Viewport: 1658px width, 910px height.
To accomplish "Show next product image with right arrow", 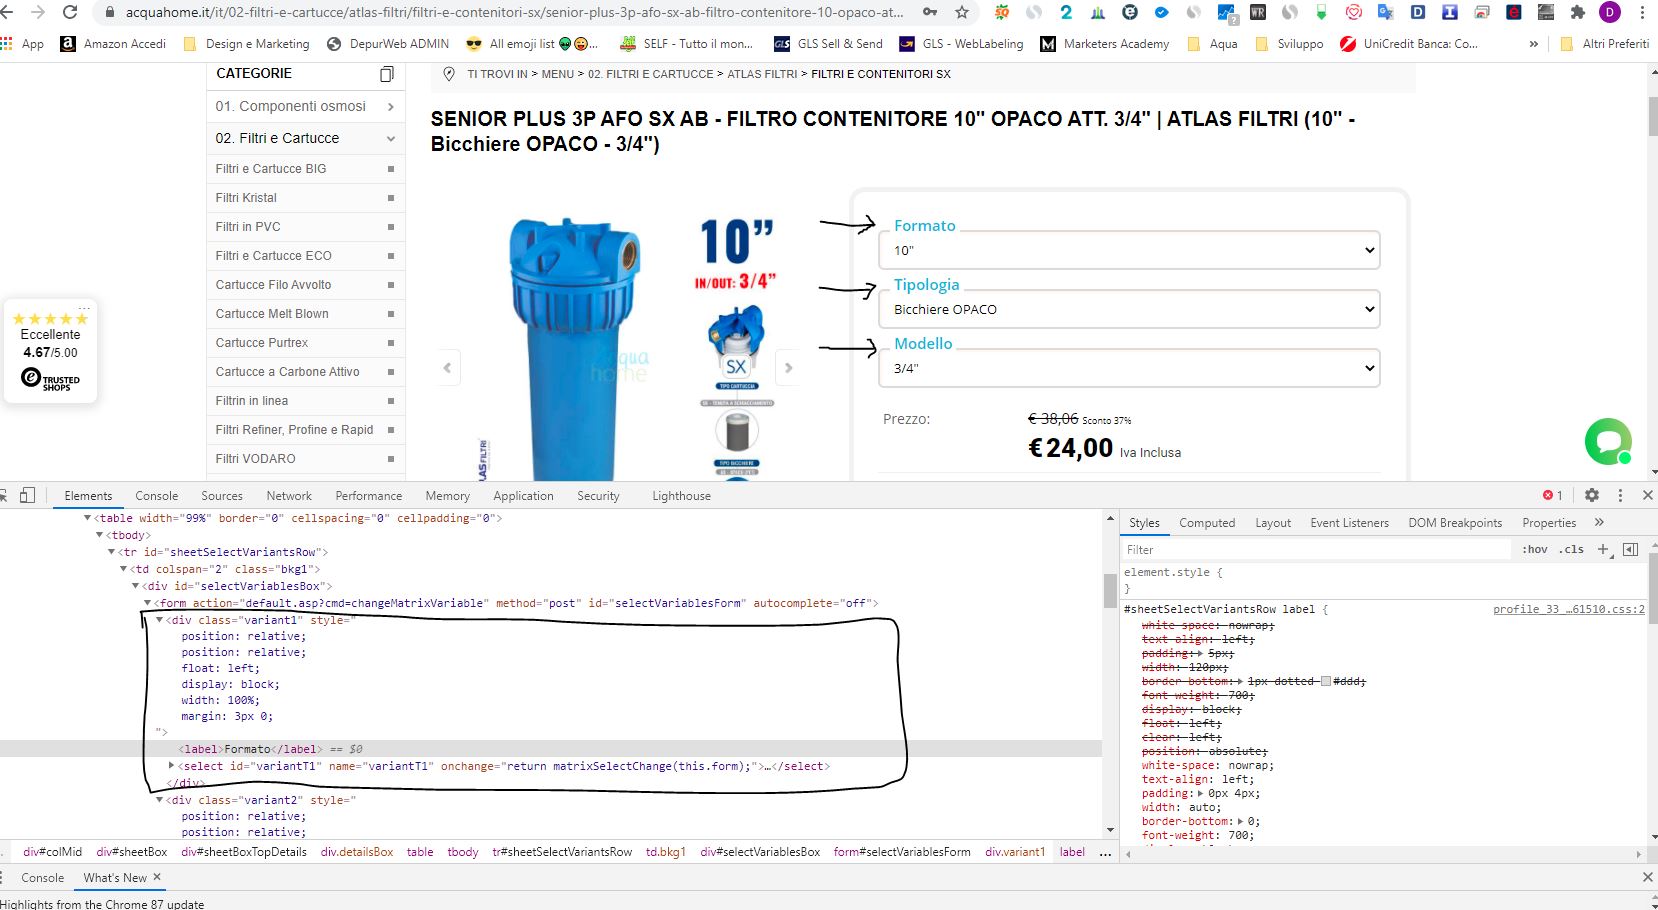I will (789, 368).
